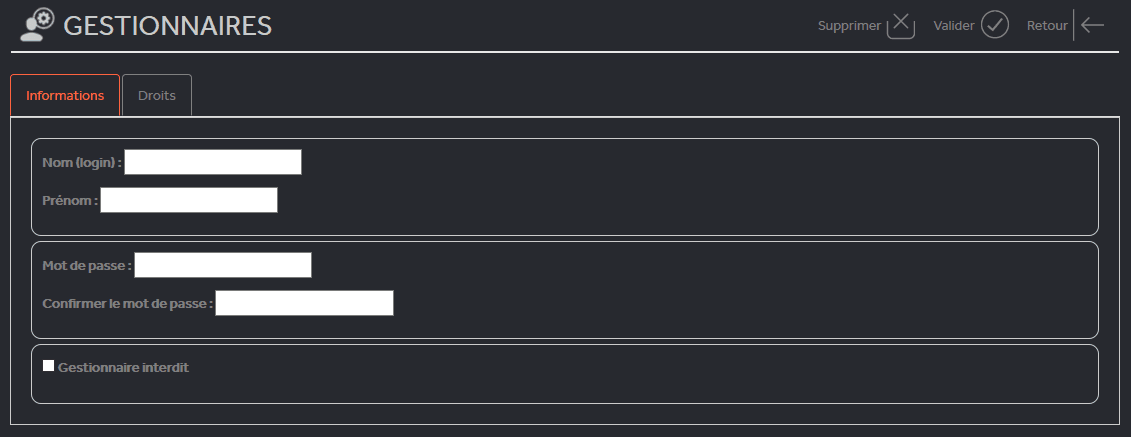Enable the Gestionnaire interdit checkbox
1131x437 pixels.
click(49, 366)
